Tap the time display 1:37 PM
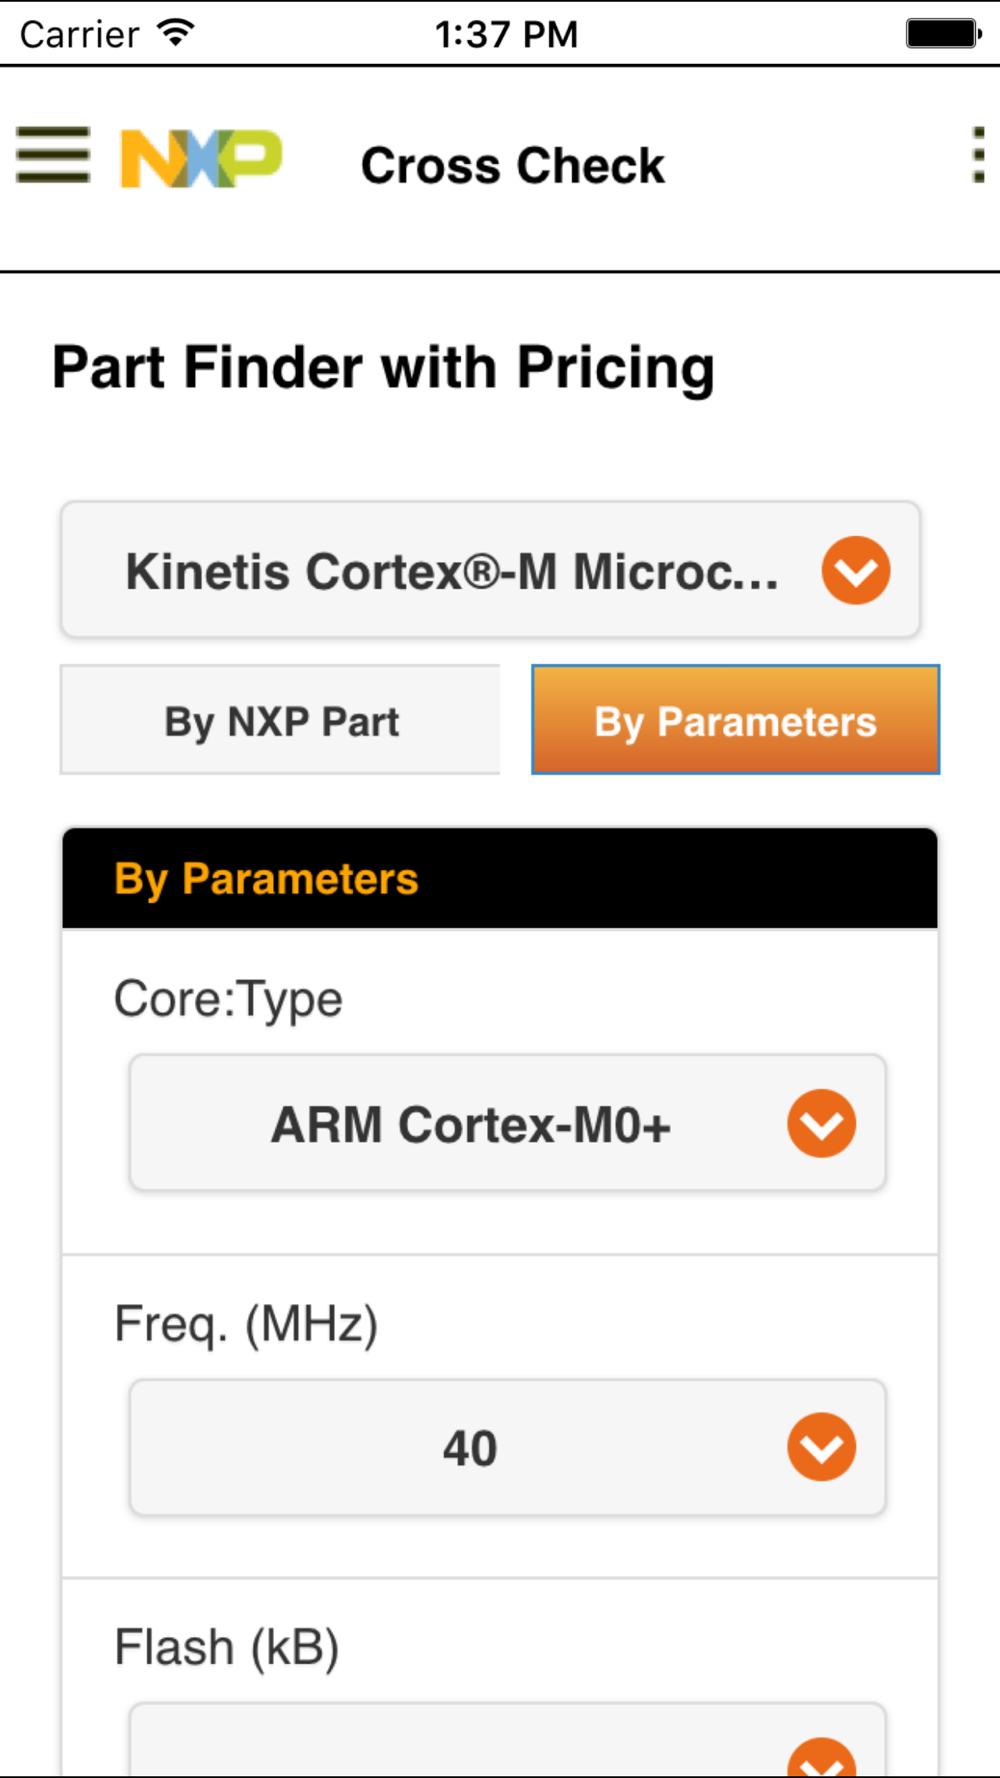The height and width of the screenshot is (1778, 1000). point(506,34)
